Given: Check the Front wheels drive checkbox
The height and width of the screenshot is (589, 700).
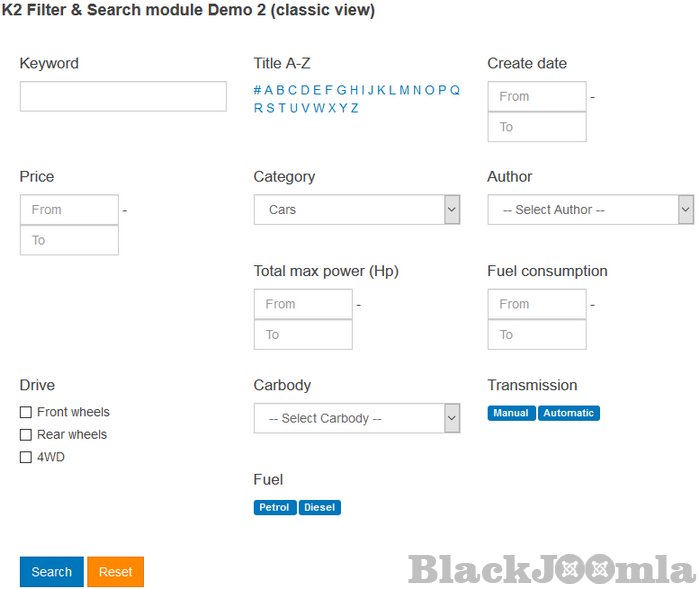Looking at the screenshot, I should 26,412.
